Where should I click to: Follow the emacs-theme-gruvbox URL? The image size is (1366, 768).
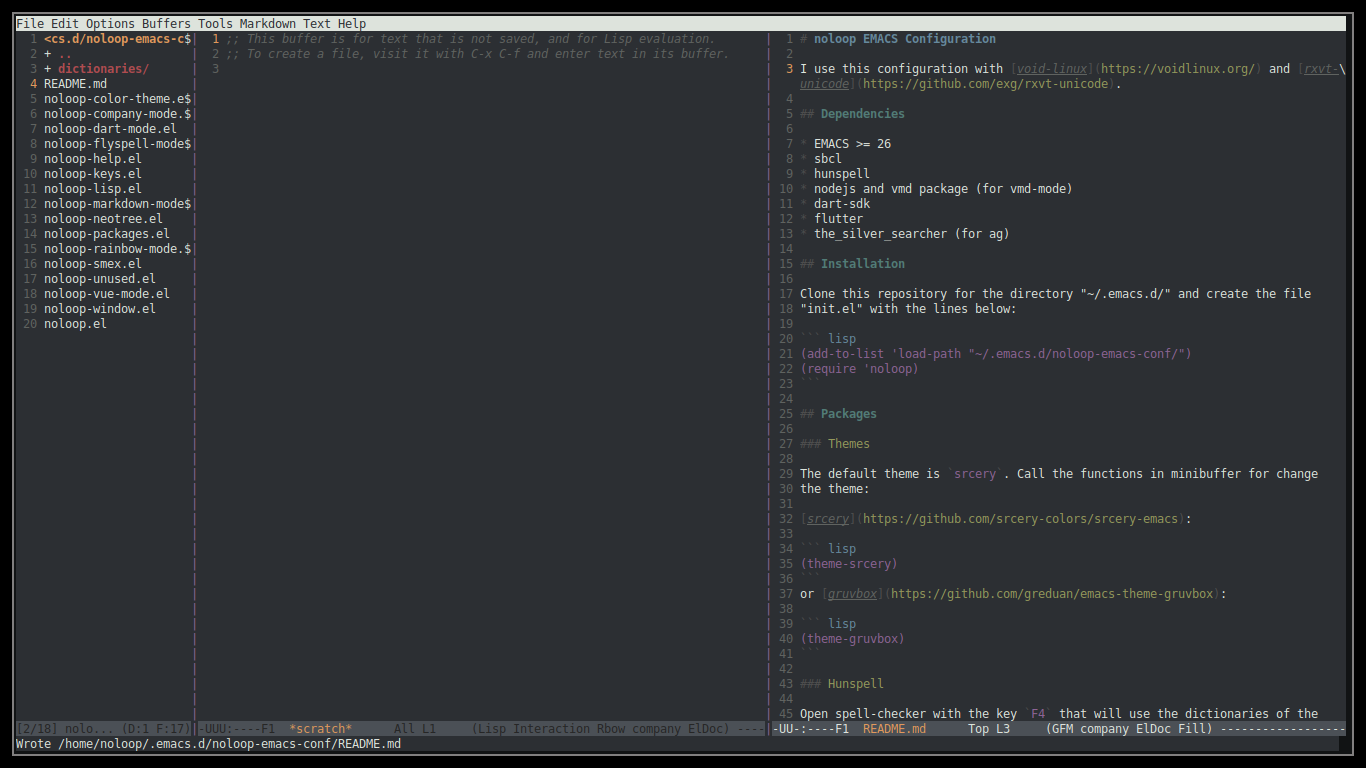click(x=1052, y=594)
